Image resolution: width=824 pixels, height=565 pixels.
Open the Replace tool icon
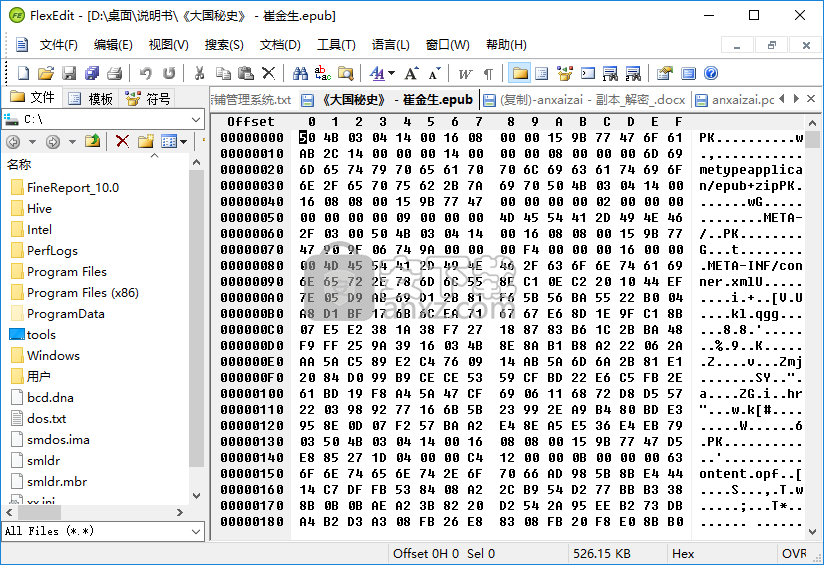(323, 73)
